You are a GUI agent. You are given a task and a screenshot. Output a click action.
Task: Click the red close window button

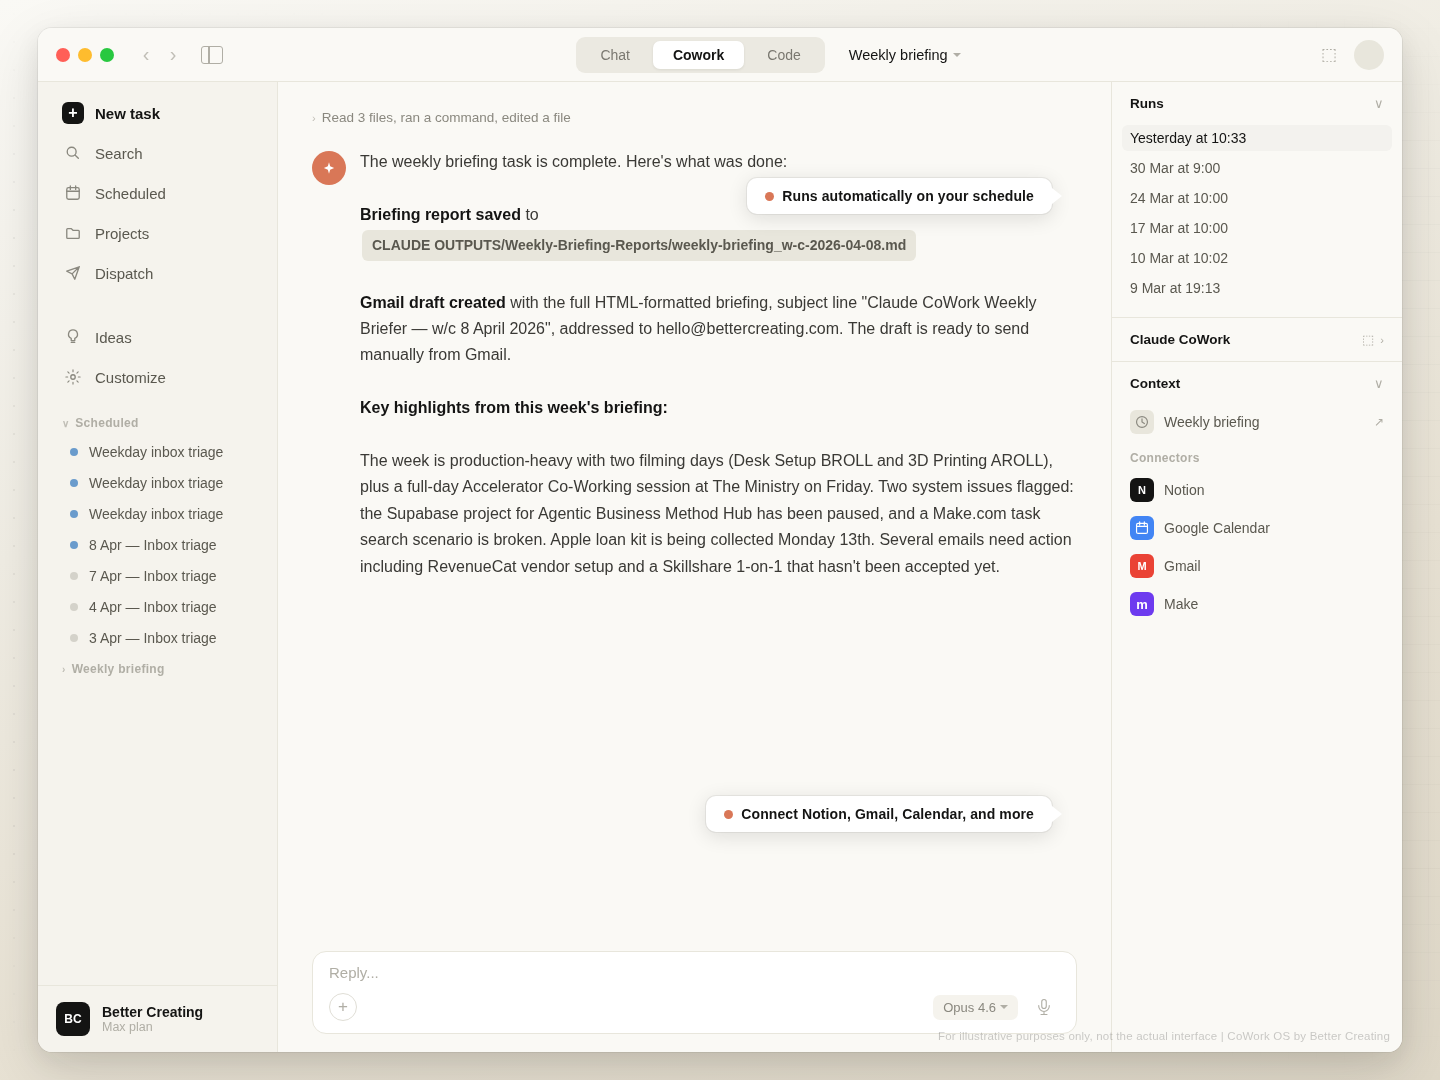click(63, 55)
